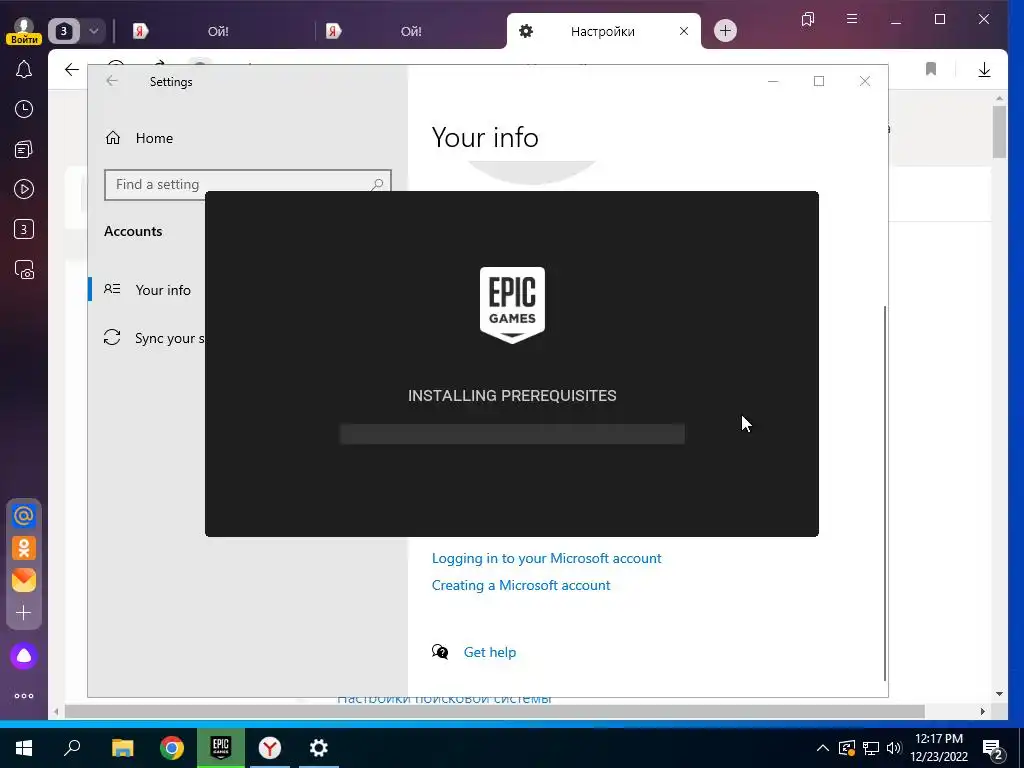The width and height of the screenshot is (1024, 768).
Task: Open the volume icon in system tray
Action: pos(894,748)
